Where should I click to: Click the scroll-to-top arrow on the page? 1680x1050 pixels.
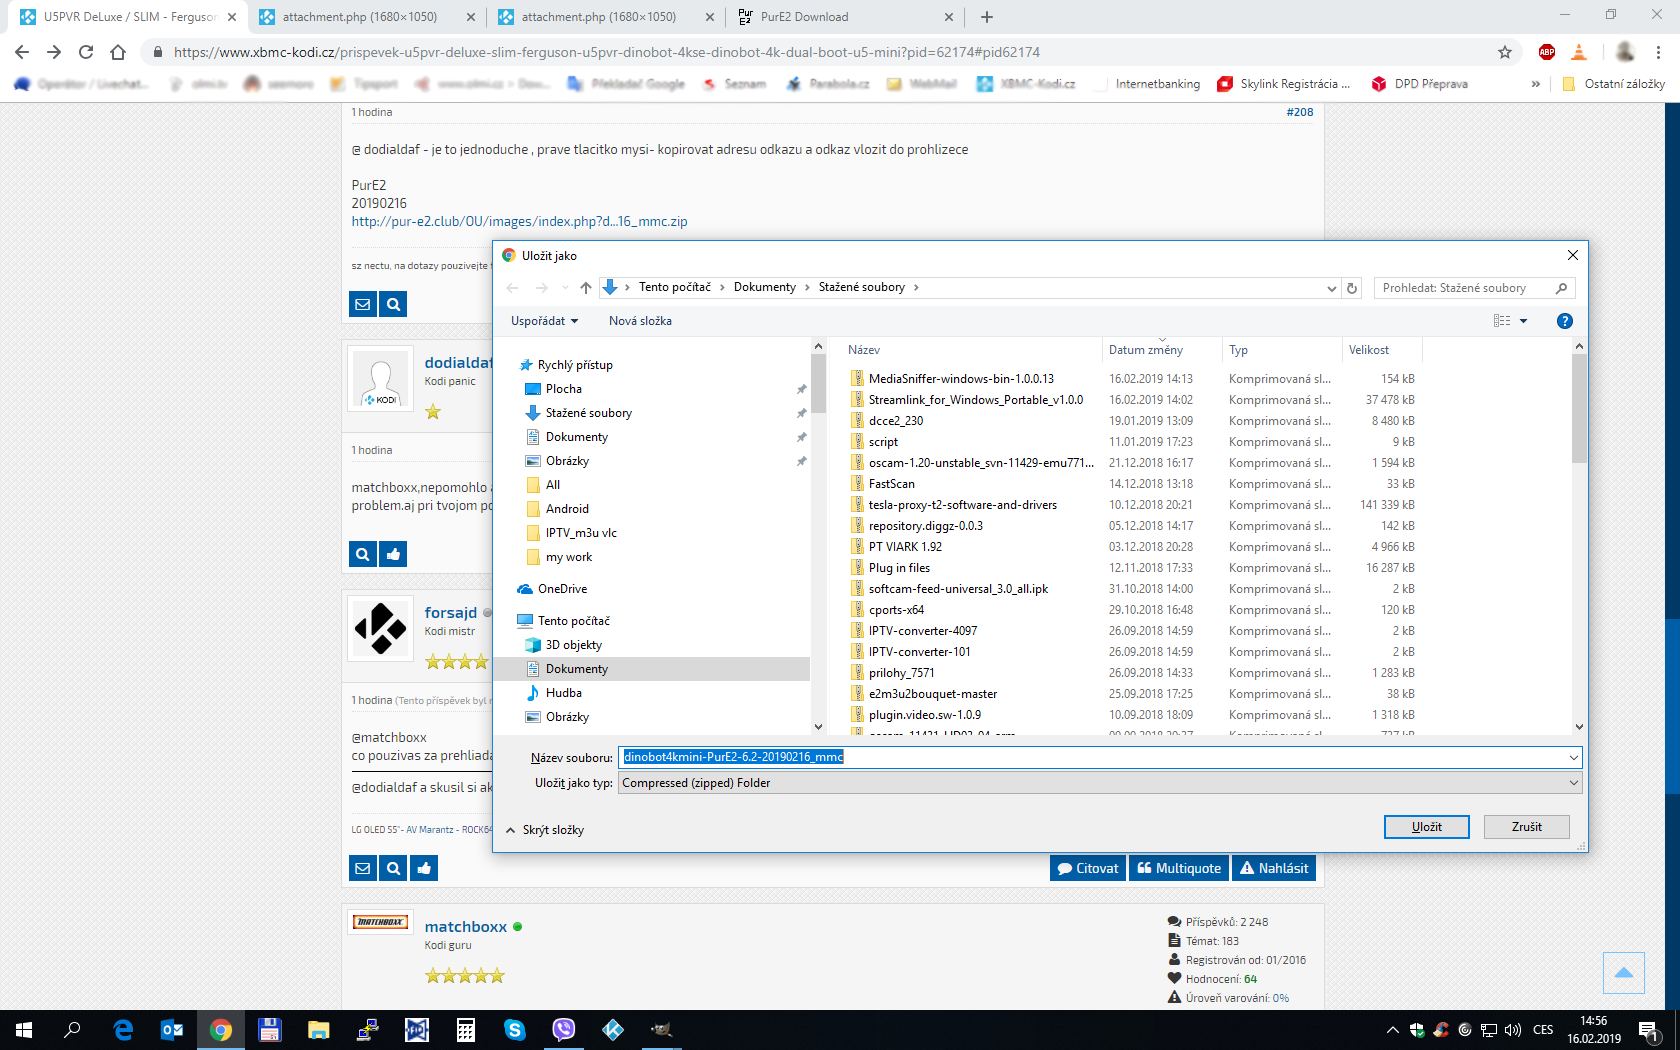click(1623, 972)
